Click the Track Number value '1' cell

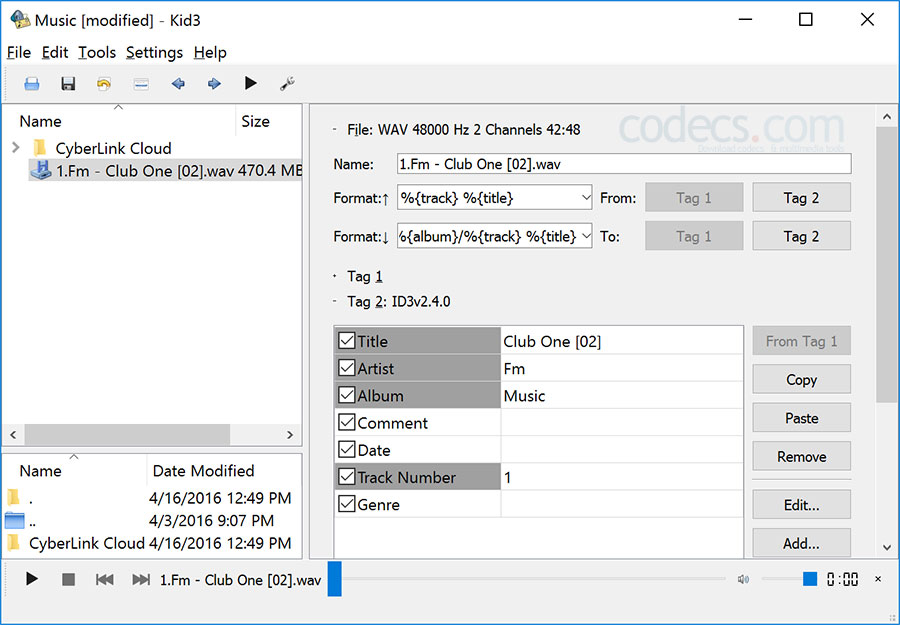click(x=622, y=477)
